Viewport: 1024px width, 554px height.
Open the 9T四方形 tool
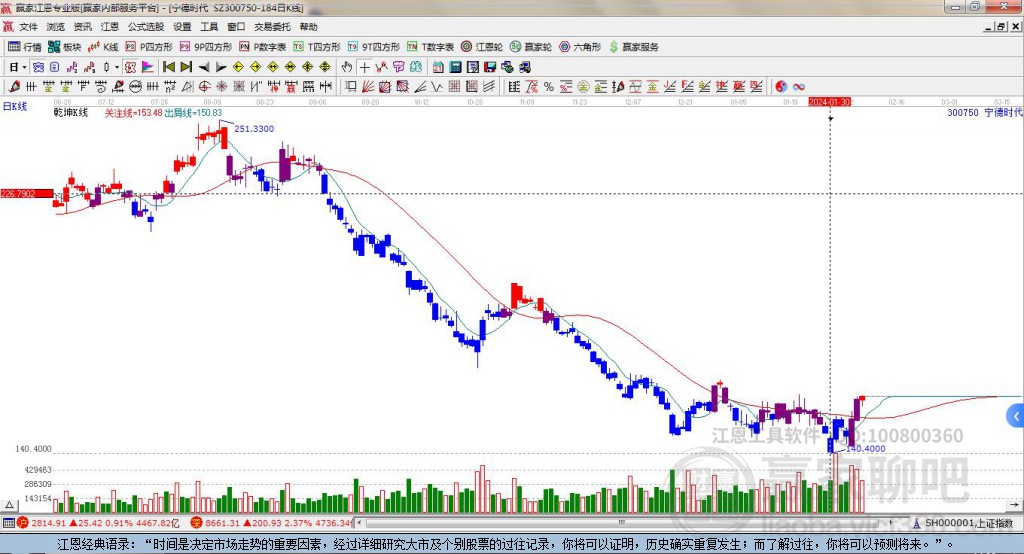[374, 47]
